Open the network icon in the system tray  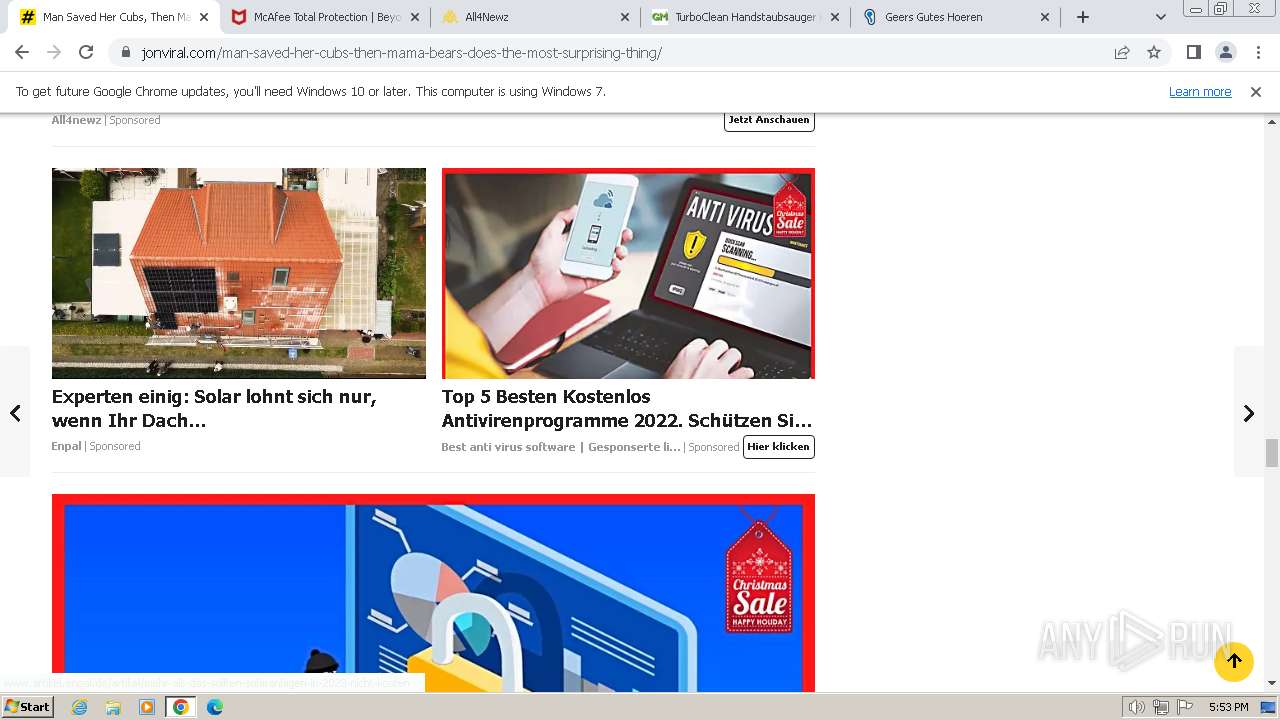[1161, 707]
